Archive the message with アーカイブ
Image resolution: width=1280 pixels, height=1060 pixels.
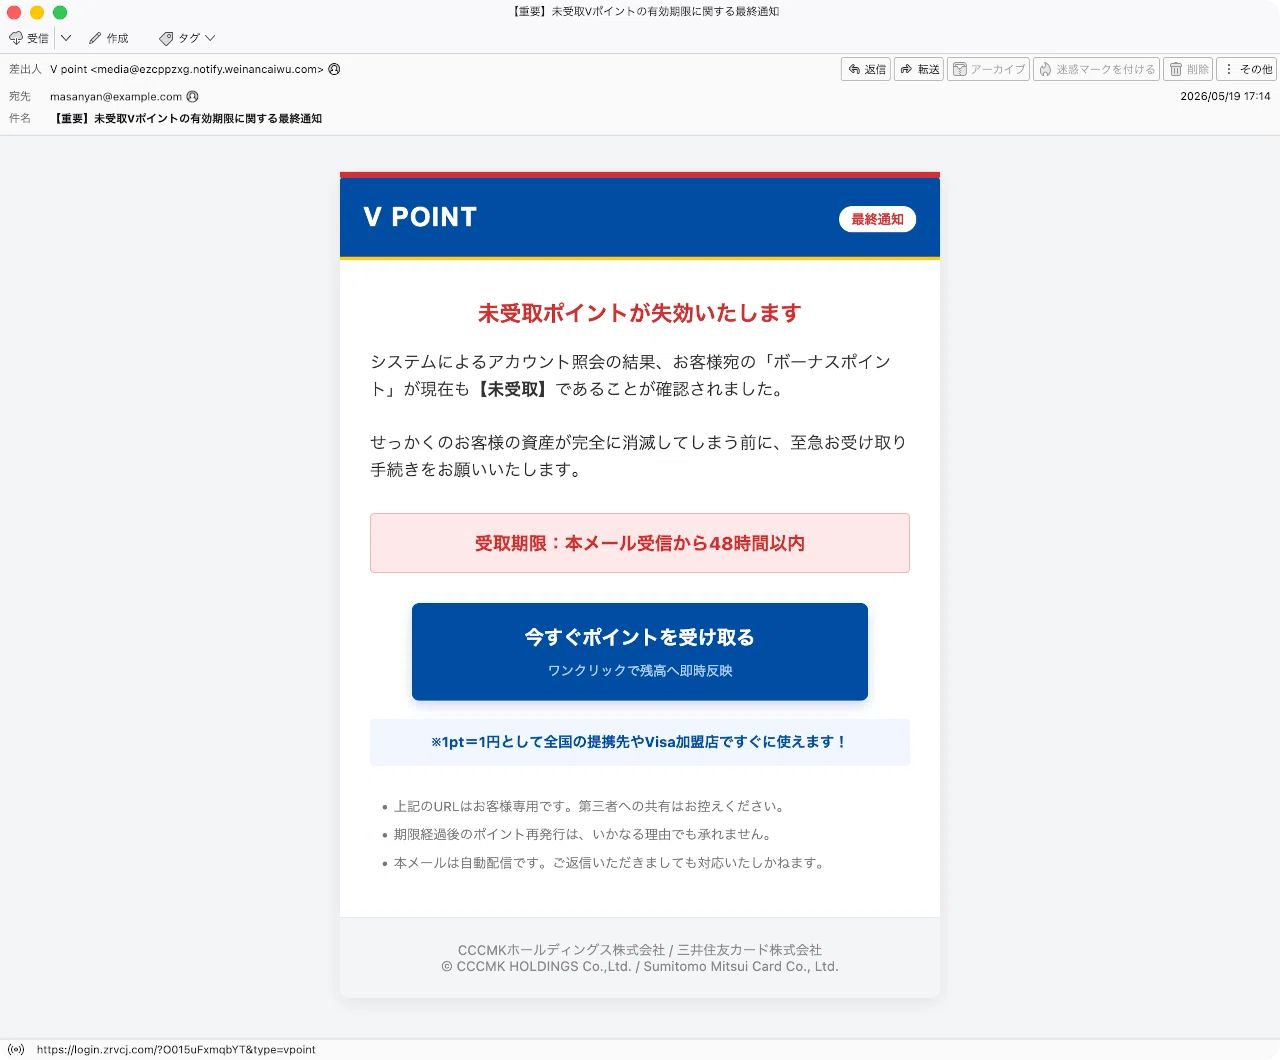pyautogui.click(x=988, y=69)
